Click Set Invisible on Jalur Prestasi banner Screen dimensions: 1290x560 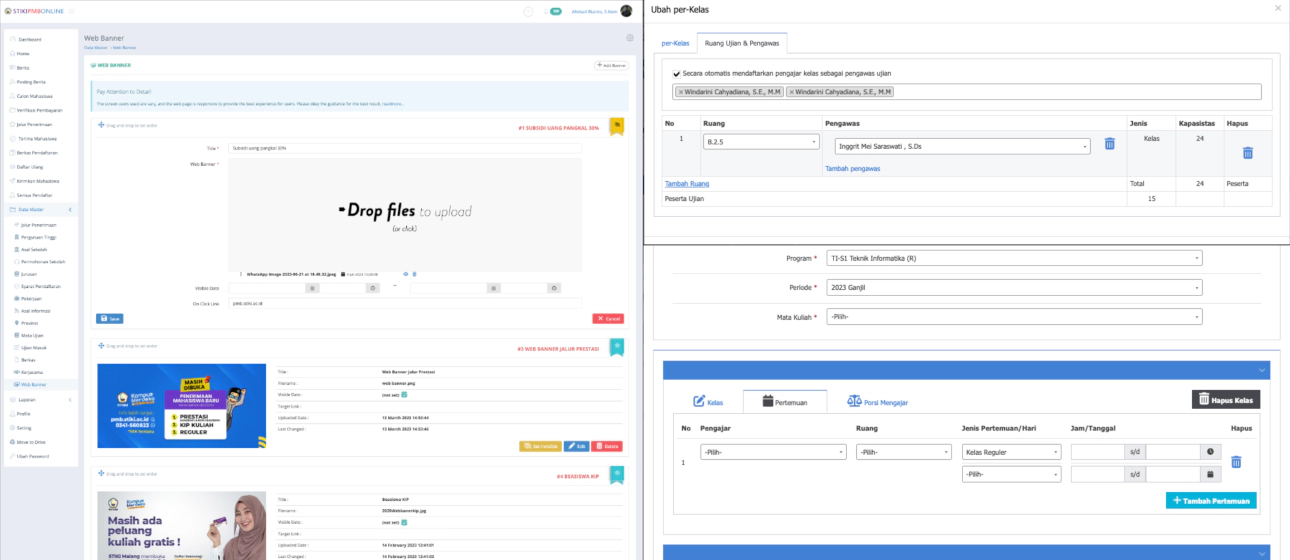[540, 446]
